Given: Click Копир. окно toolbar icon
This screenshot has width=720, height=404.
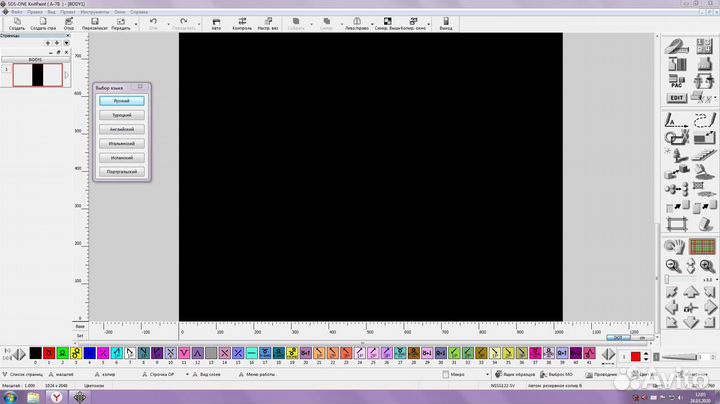Looking at the screenshot, I should tap(413, 24).
